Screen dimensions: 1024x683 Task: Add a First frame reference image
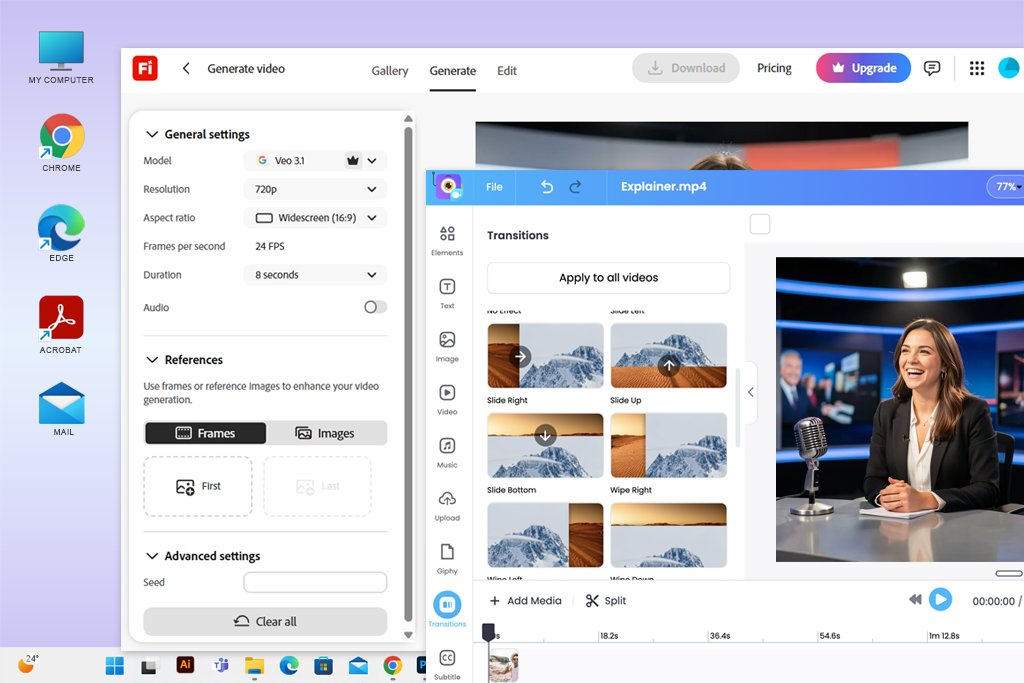tap(198, 486)
